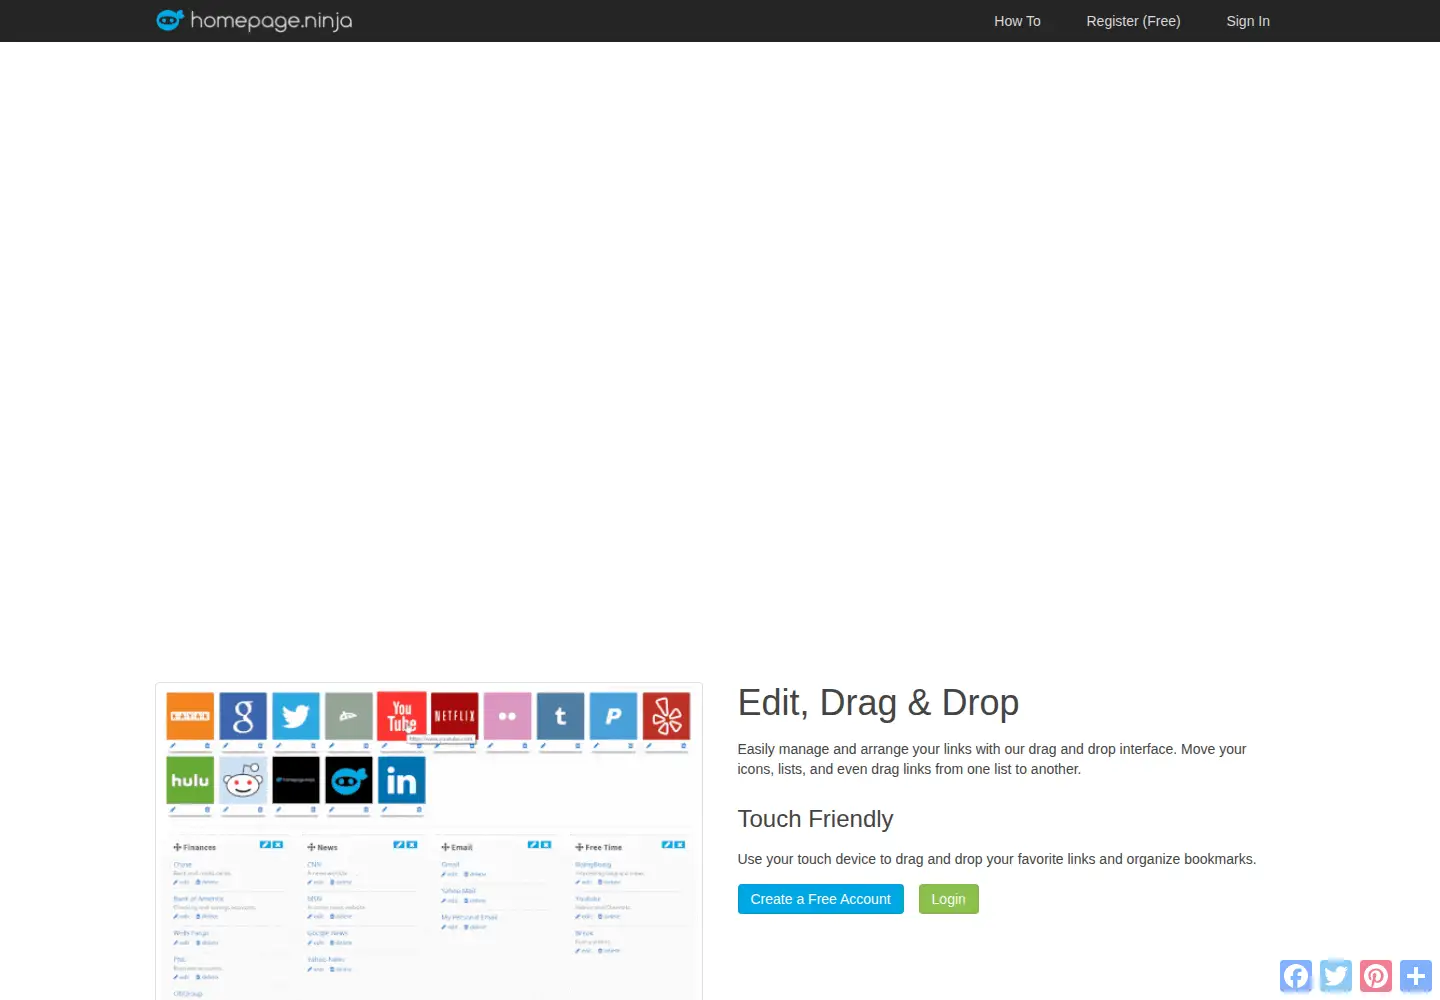Screen dimensions: 1440x1000
Task: Click the PayPal tile in demo
Action: [613, 716]
